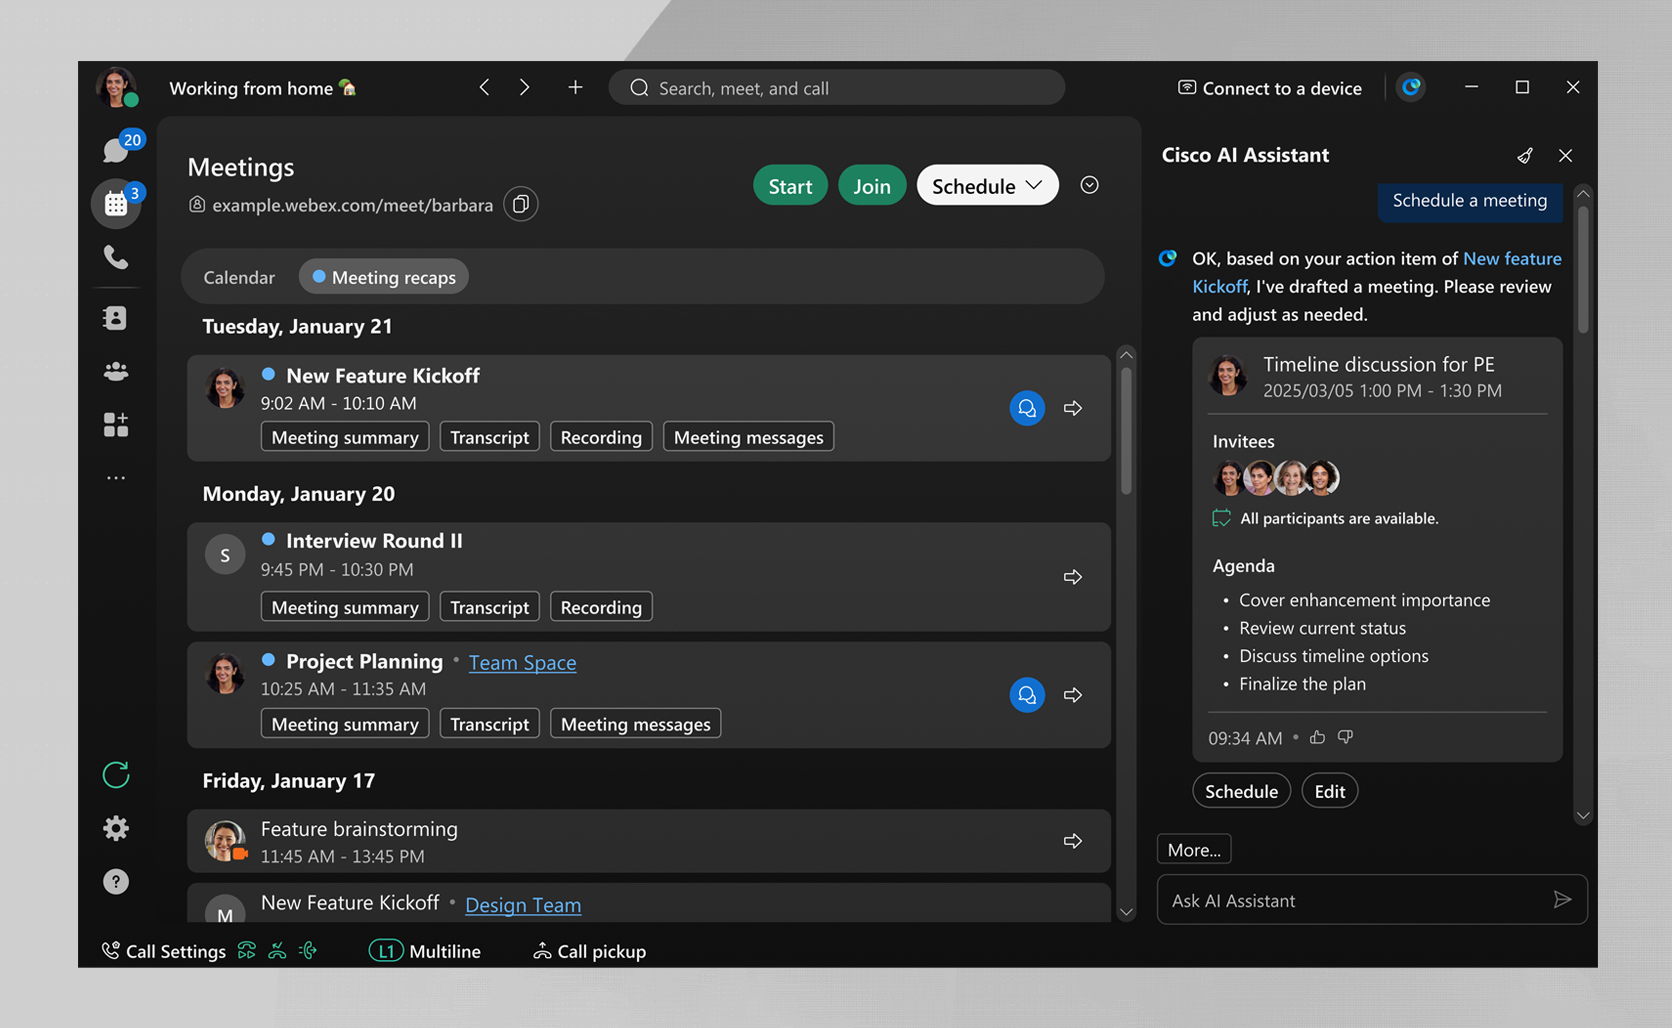This screenshot has height=1028, width=1672.
Task: Open Cisco AI Assistant icon in title bar
Action: (1411, 88)
